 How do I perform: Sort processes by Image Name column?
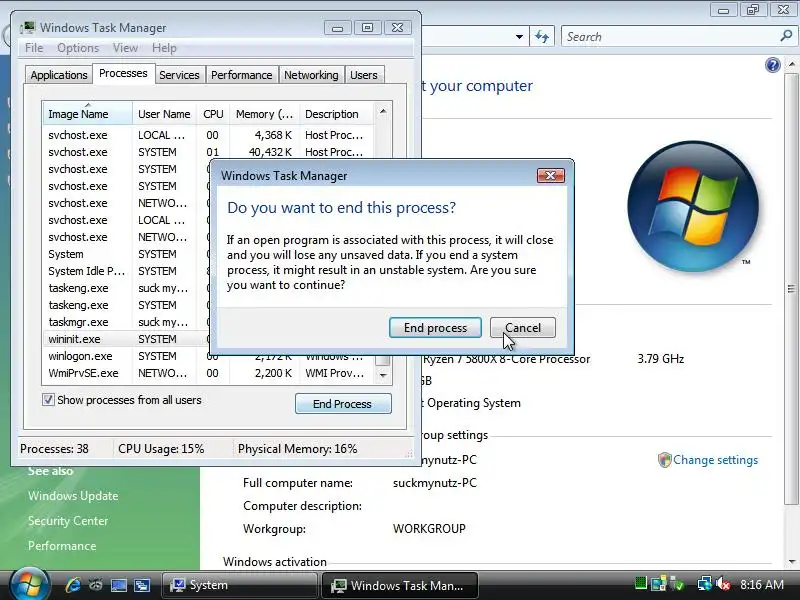[87, 114]
